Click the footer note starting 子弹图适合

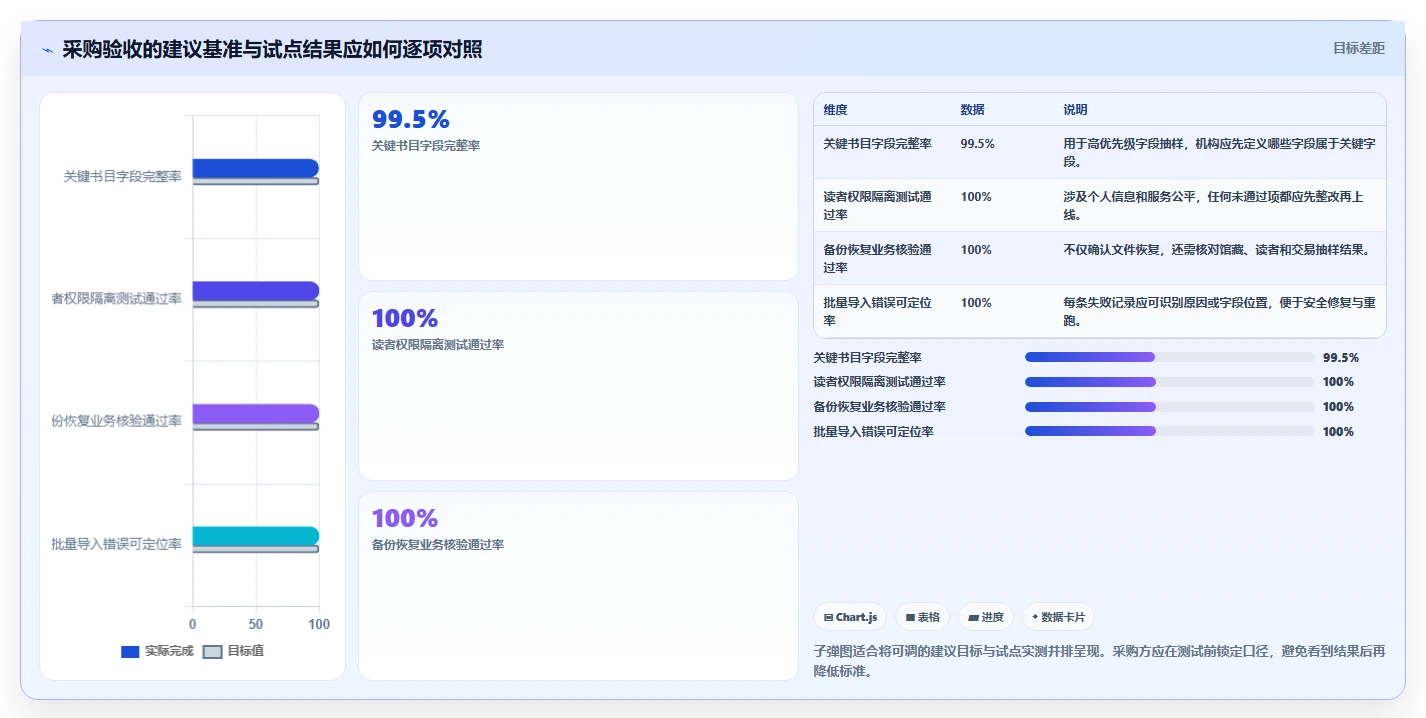(1100, 661)
